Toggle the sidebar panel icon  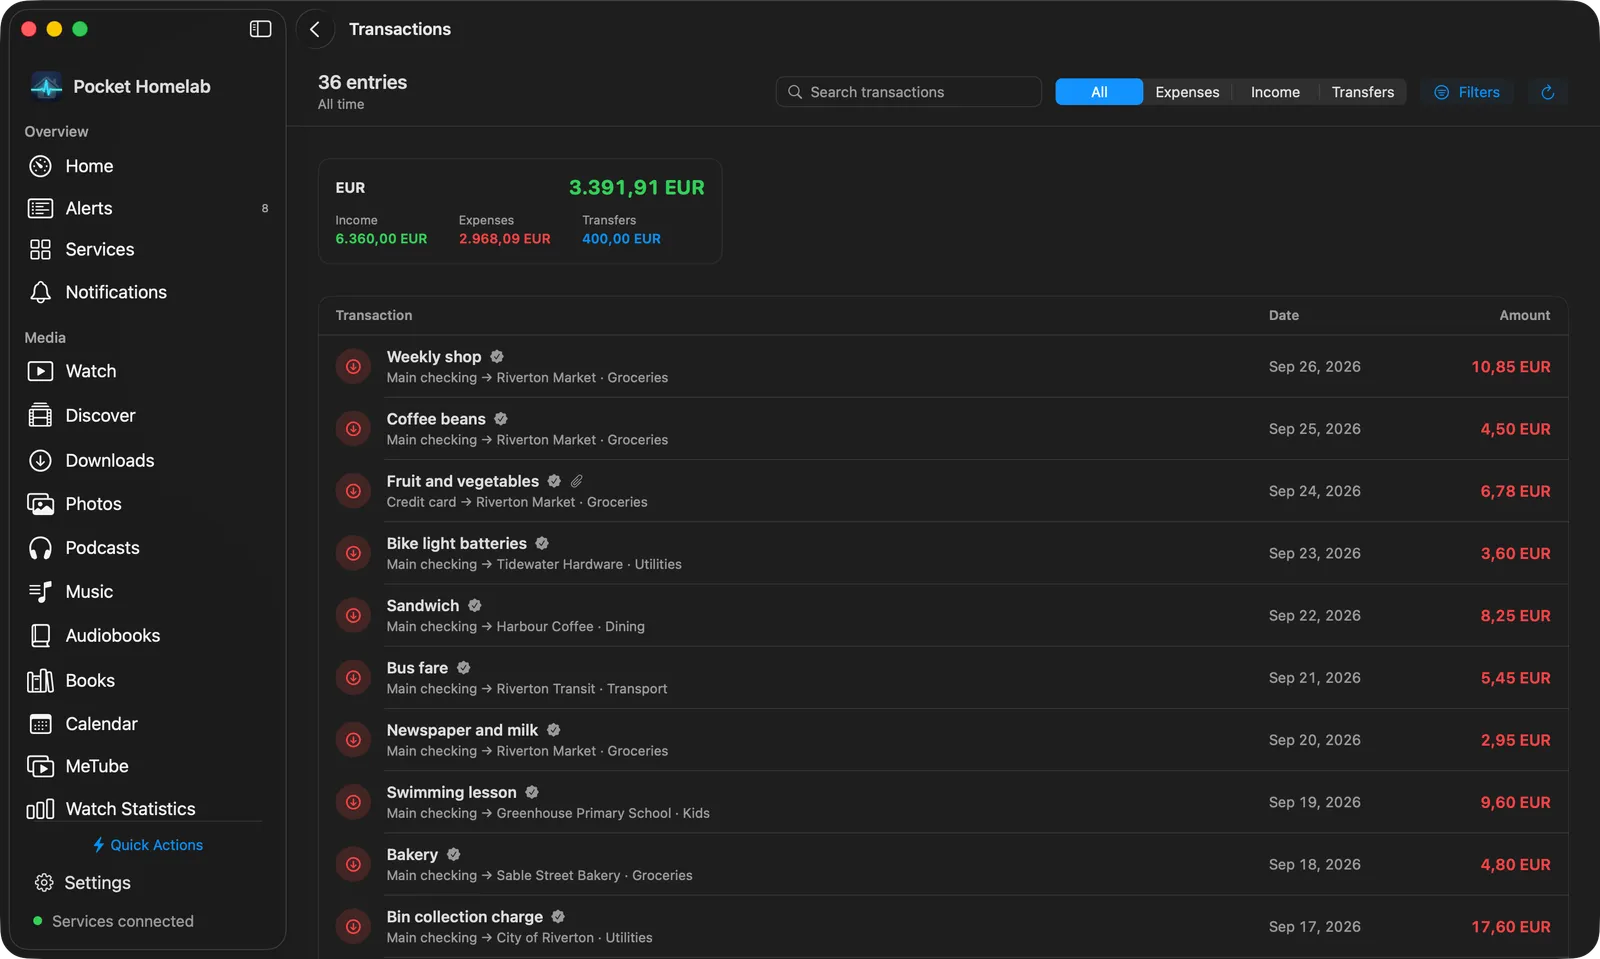click(x=260, y=29)
